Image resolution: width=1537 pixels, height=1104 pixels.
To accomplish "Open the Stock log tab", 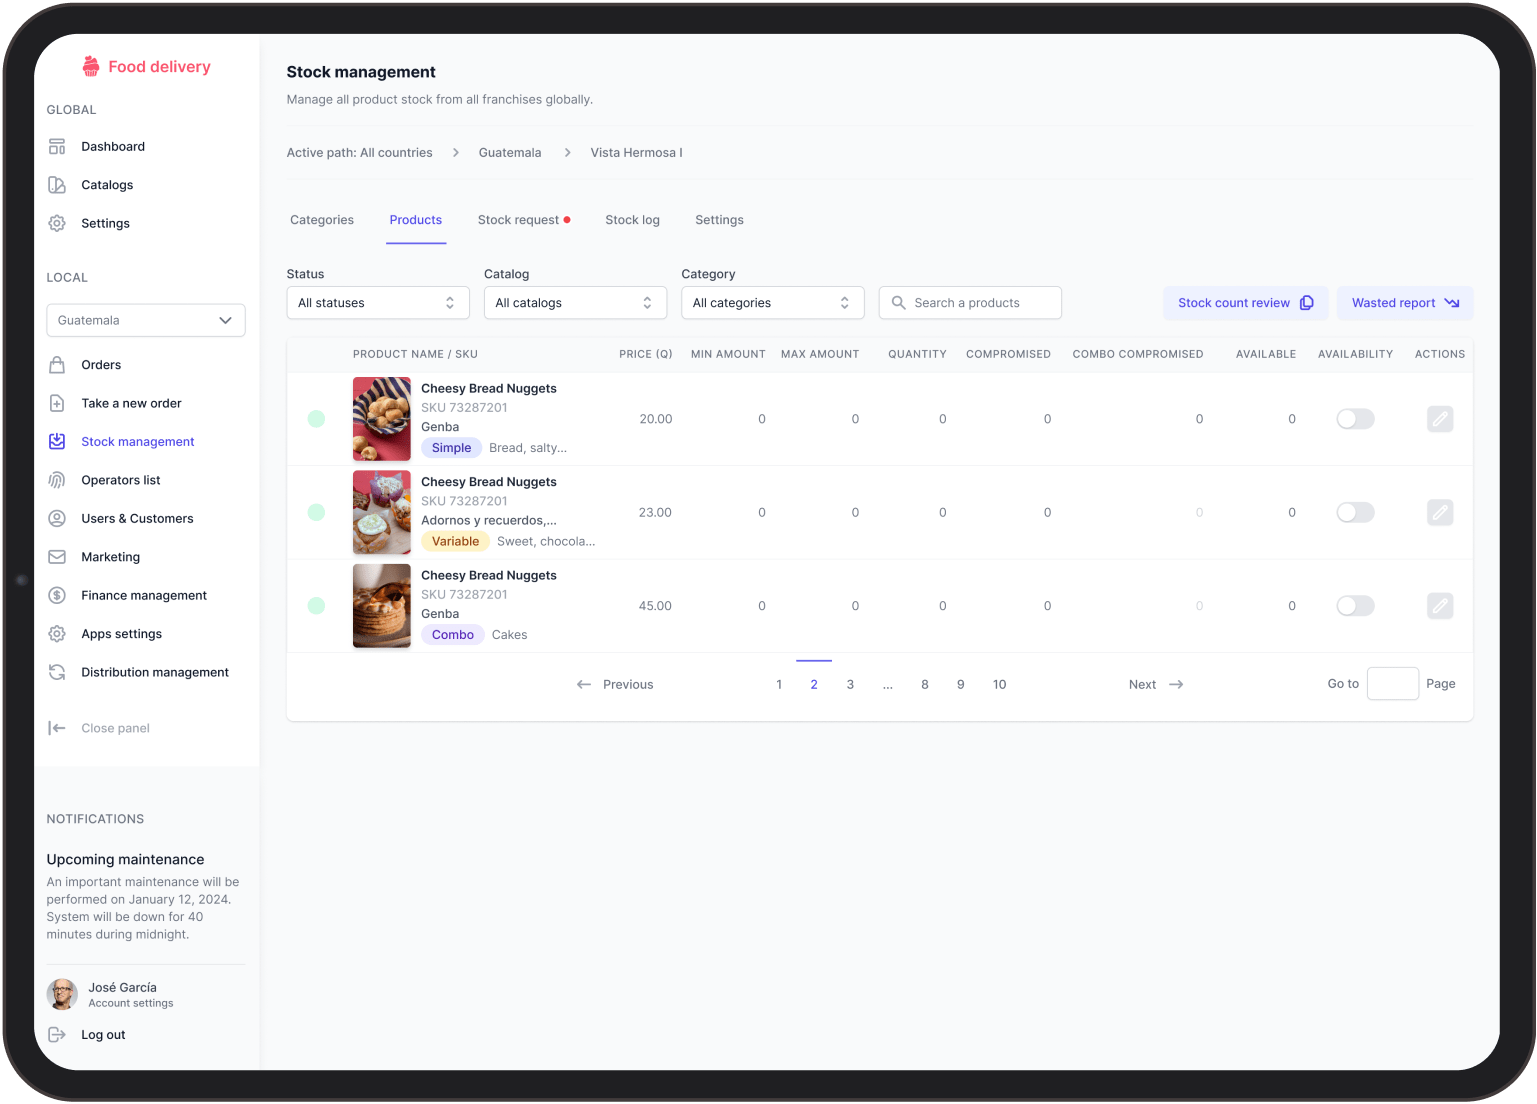I will (632, 220).
